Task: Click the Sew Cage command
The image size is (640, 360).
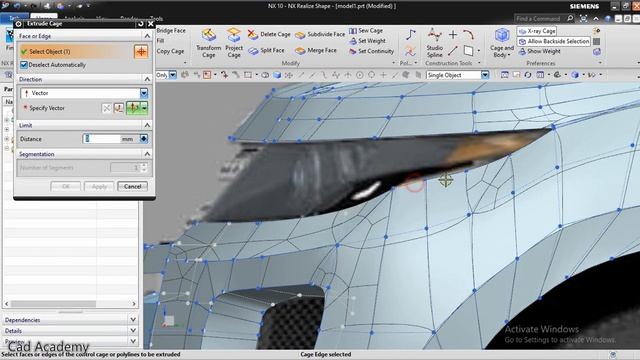Action: tap(366, 31)
